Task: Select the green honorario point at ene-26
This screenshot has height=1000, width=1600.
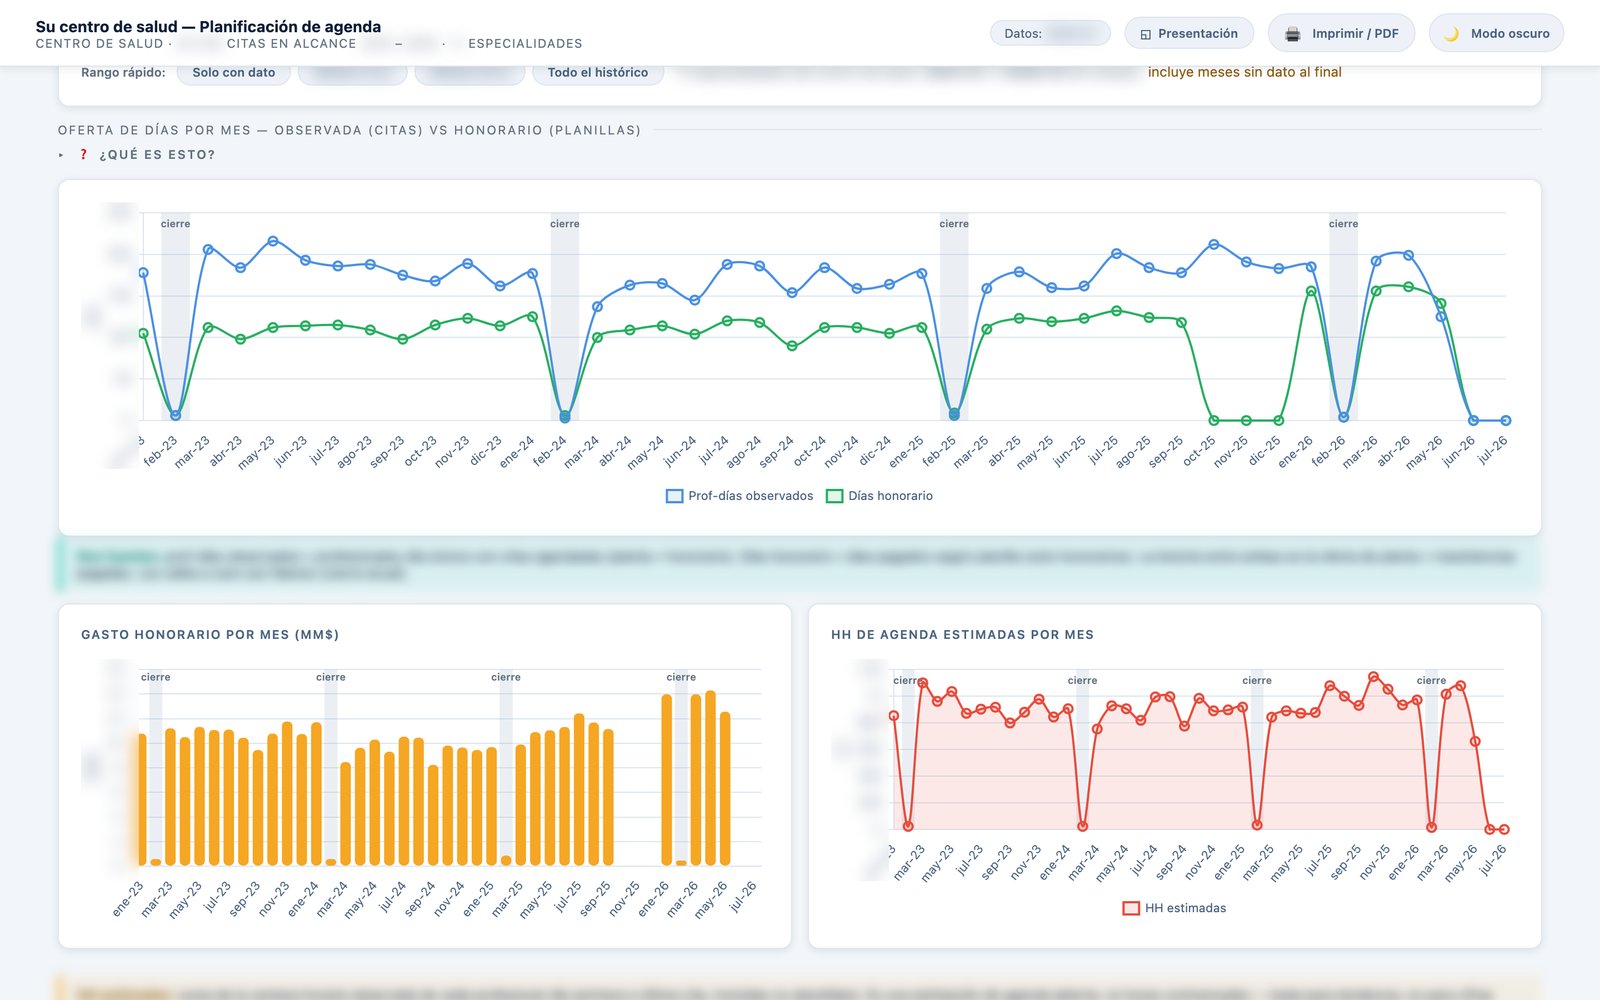Action: click(x=1311, y=292)
